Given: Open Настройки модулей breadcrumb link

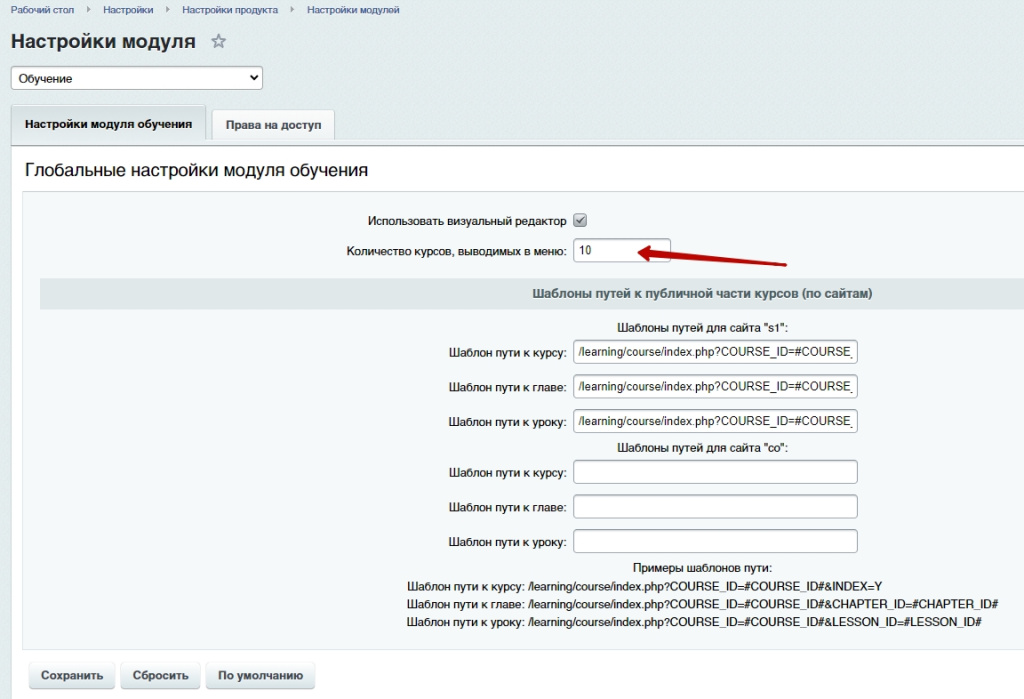Looking at the screenshot, I should pyautogui.click(x=353, y=9).
